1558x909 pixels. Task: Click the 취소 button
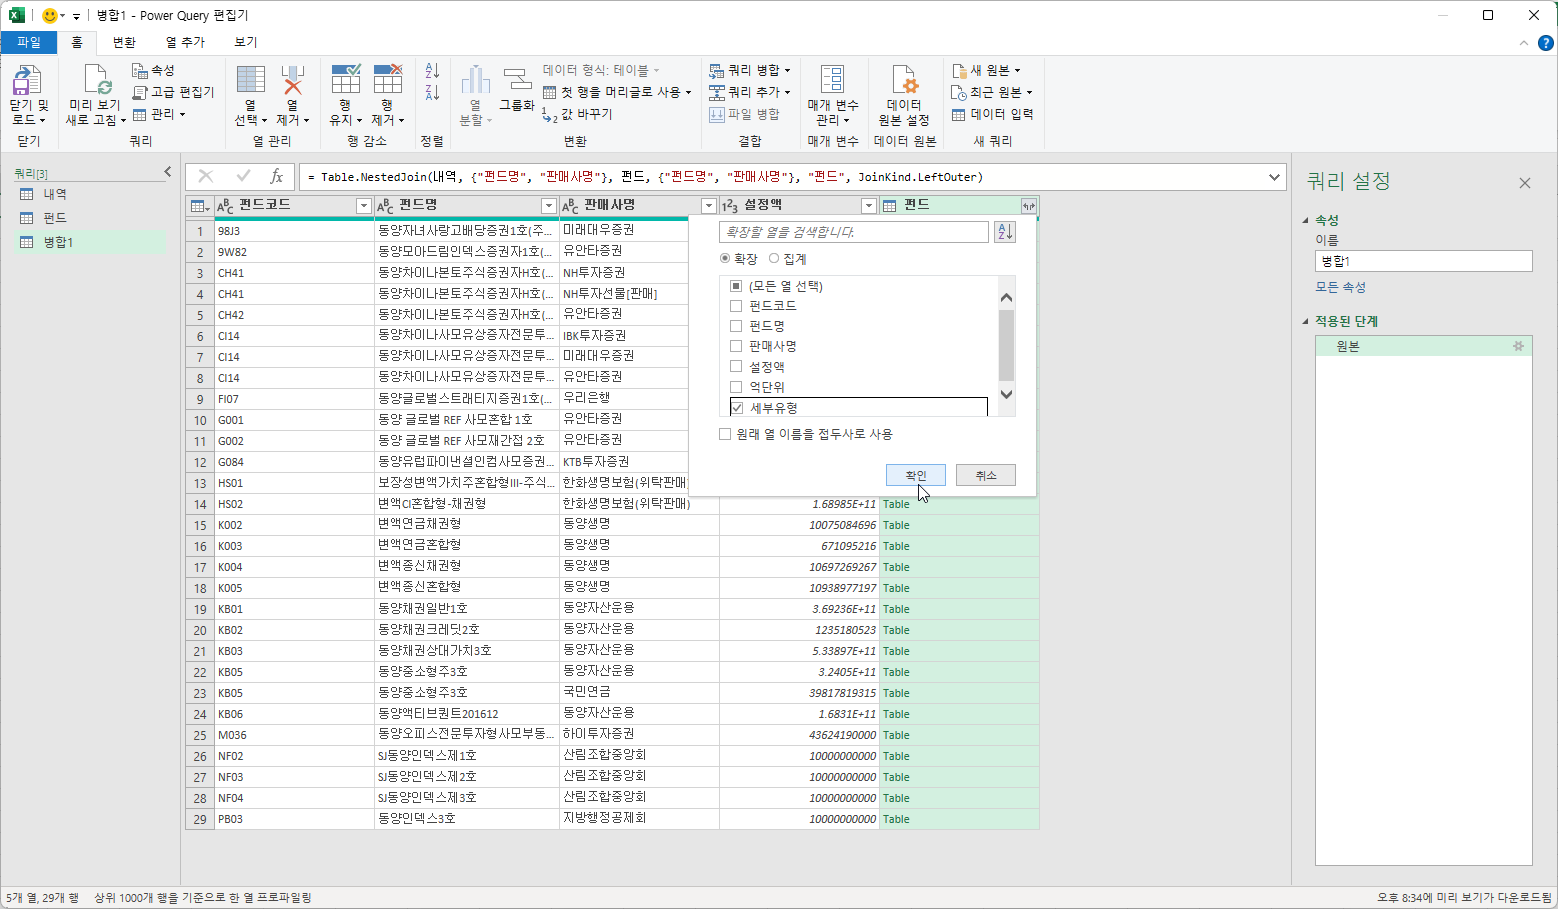[986, 475]
